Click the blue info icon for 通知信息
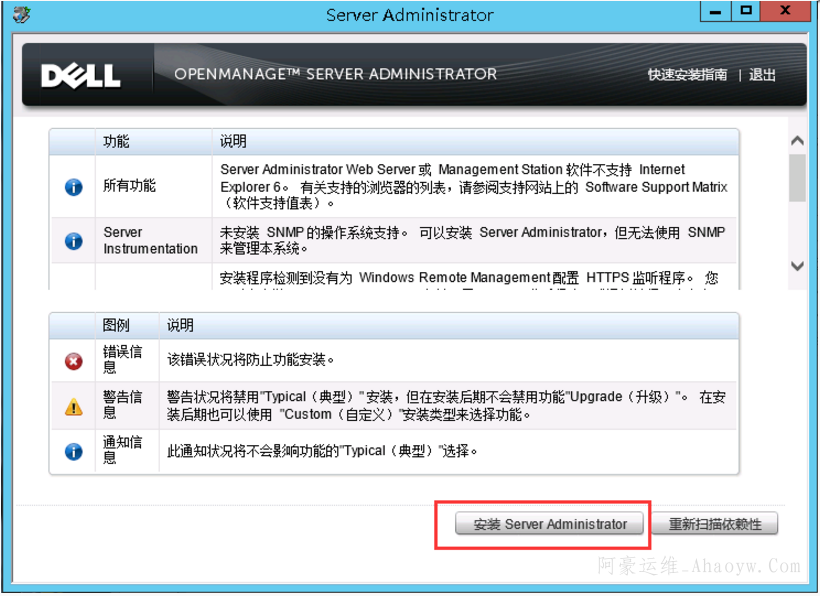This screenshot has height=596, width=820. (74, 451)
